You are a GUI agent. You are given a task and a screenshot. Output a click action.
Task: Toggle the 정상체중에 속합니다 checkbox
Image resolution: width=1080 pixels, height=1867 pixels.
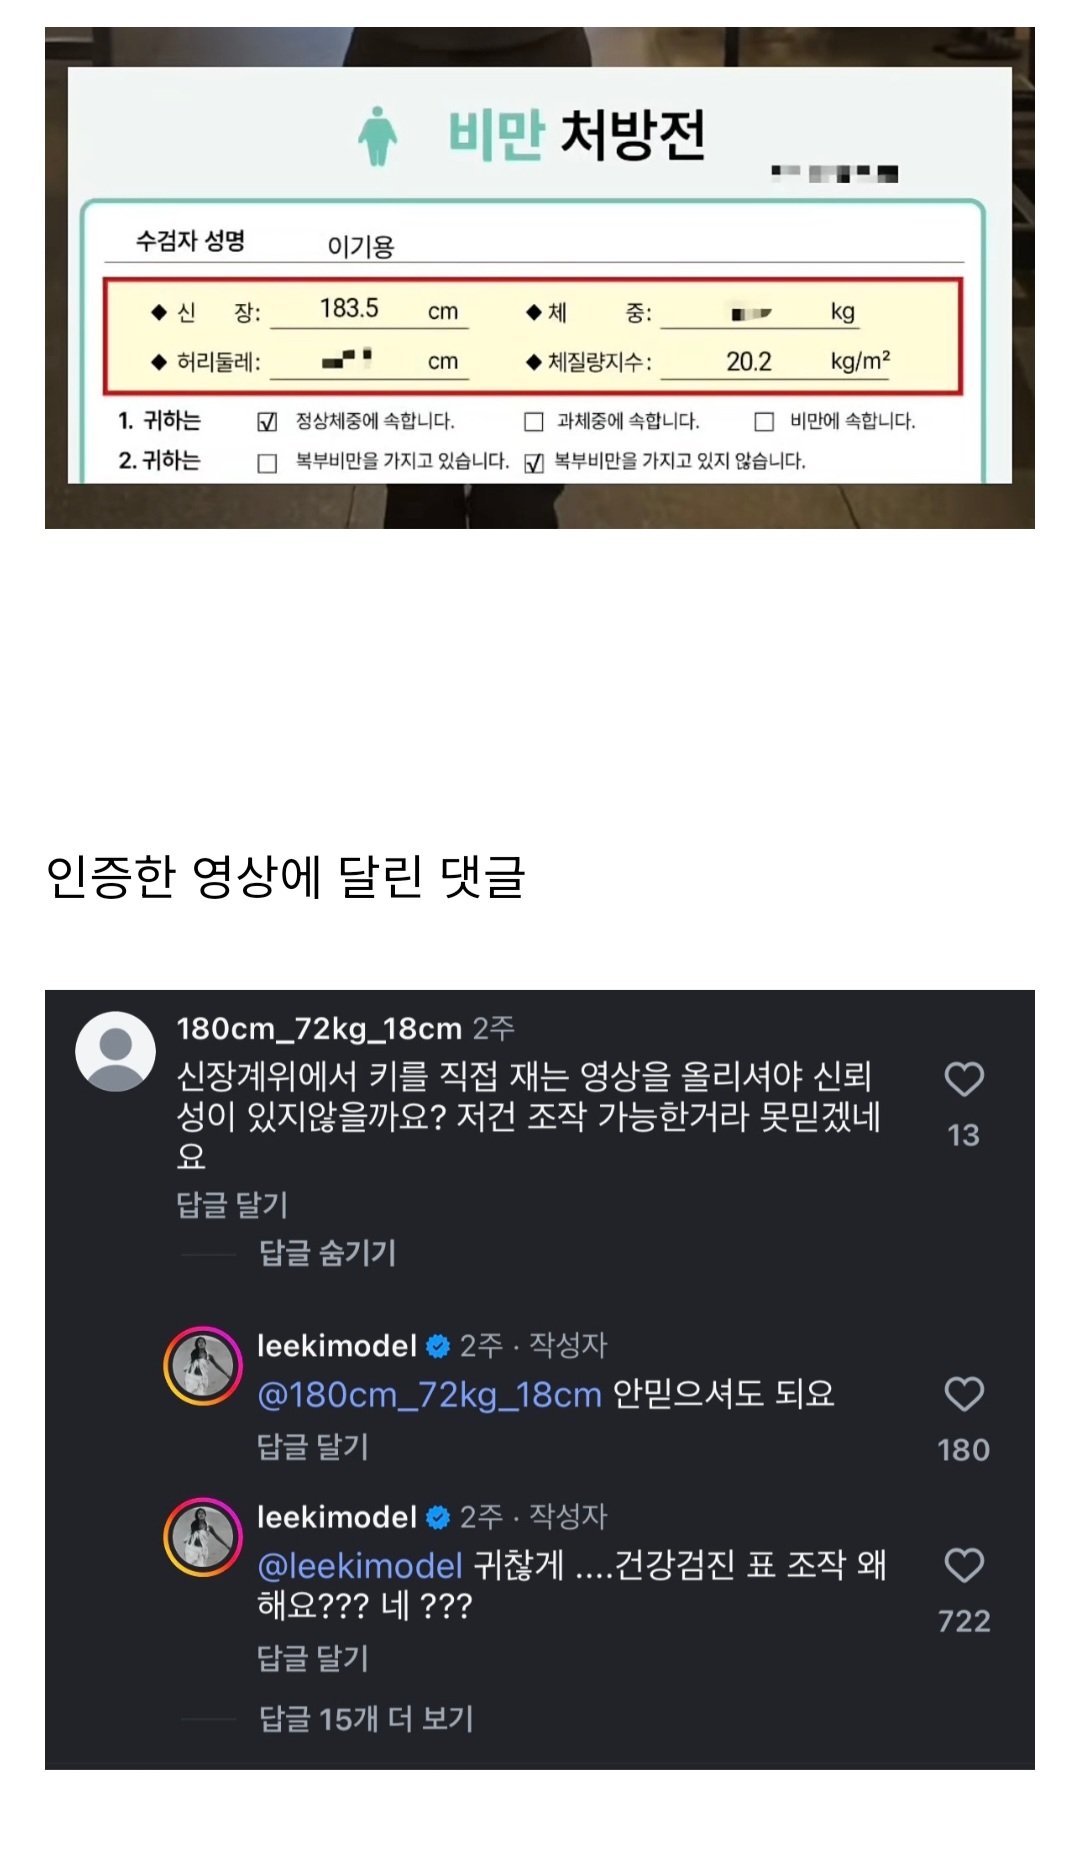point(267,422)
